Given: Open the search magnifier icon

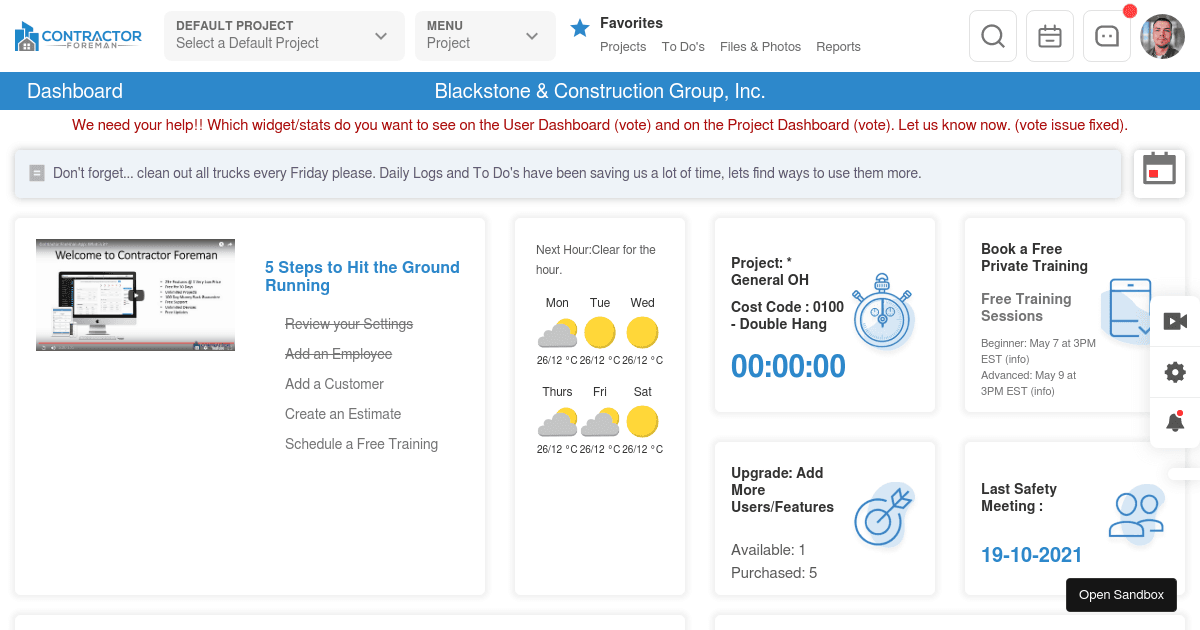Looking at the screenshot, I should (x=993, y=36).
